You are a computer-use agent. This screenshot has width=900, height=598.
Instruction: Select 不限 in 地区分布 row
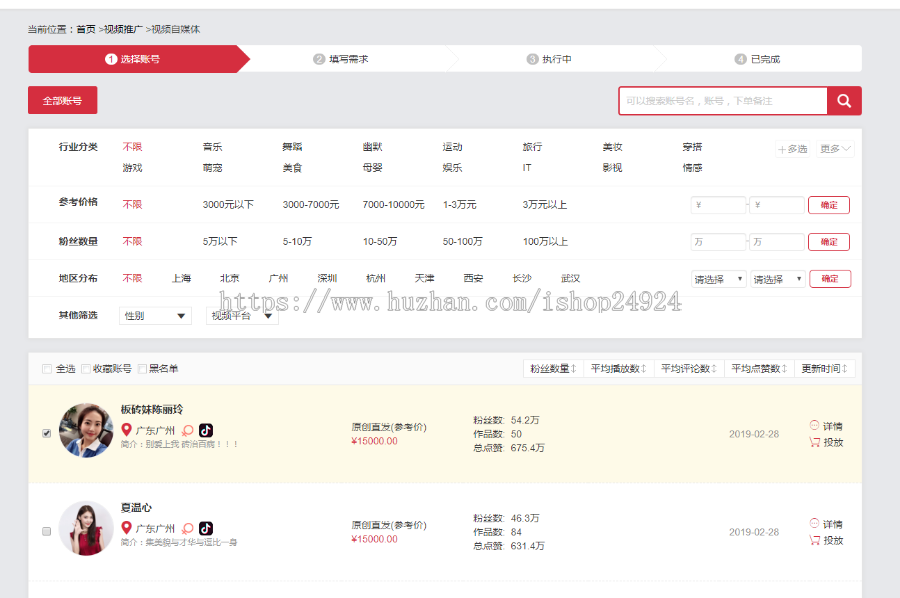click(x=132, y=278)
